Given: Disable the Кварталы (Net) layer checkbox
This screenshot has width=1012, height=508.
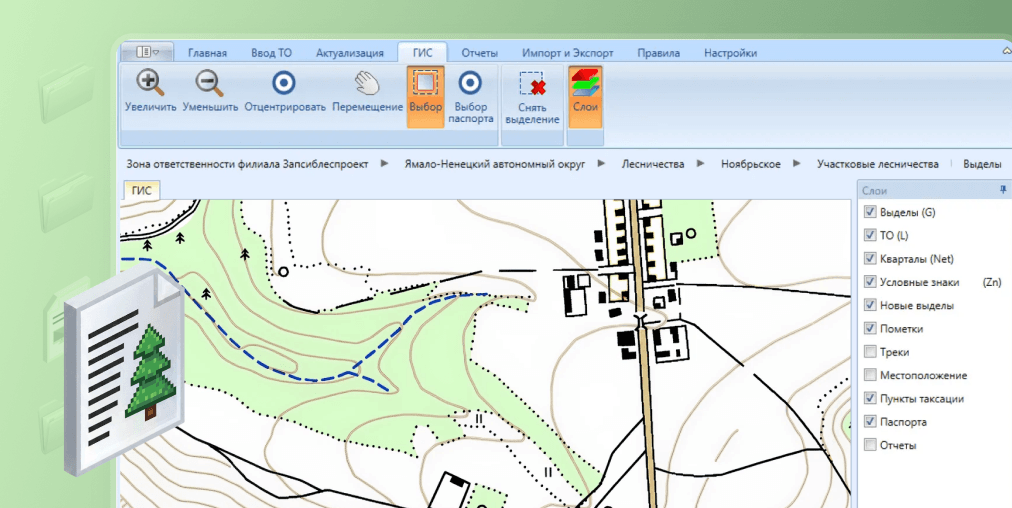Looking at the screenshot, I should [x=870, y=259].
